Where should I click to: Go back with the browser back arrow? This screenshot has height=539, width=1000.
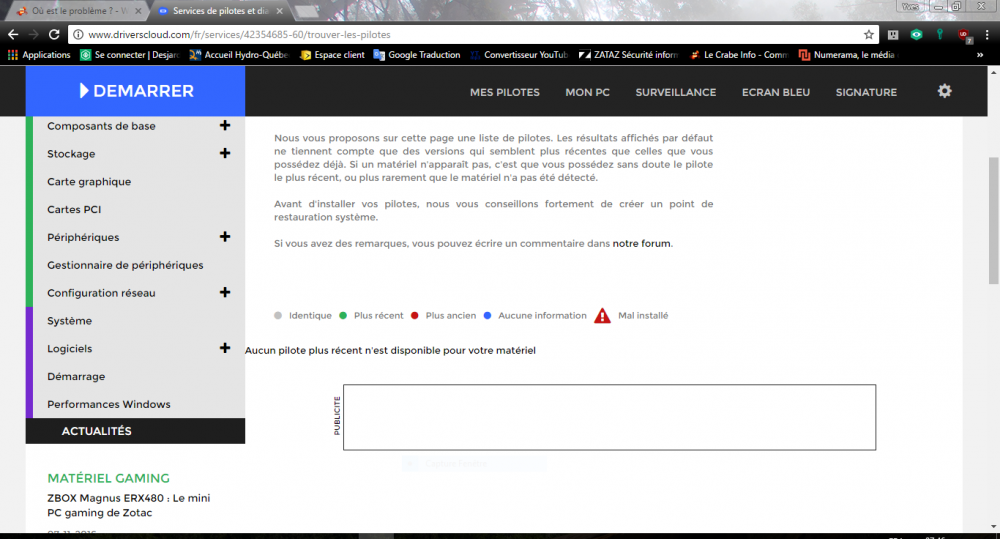(x=13, y=34)
